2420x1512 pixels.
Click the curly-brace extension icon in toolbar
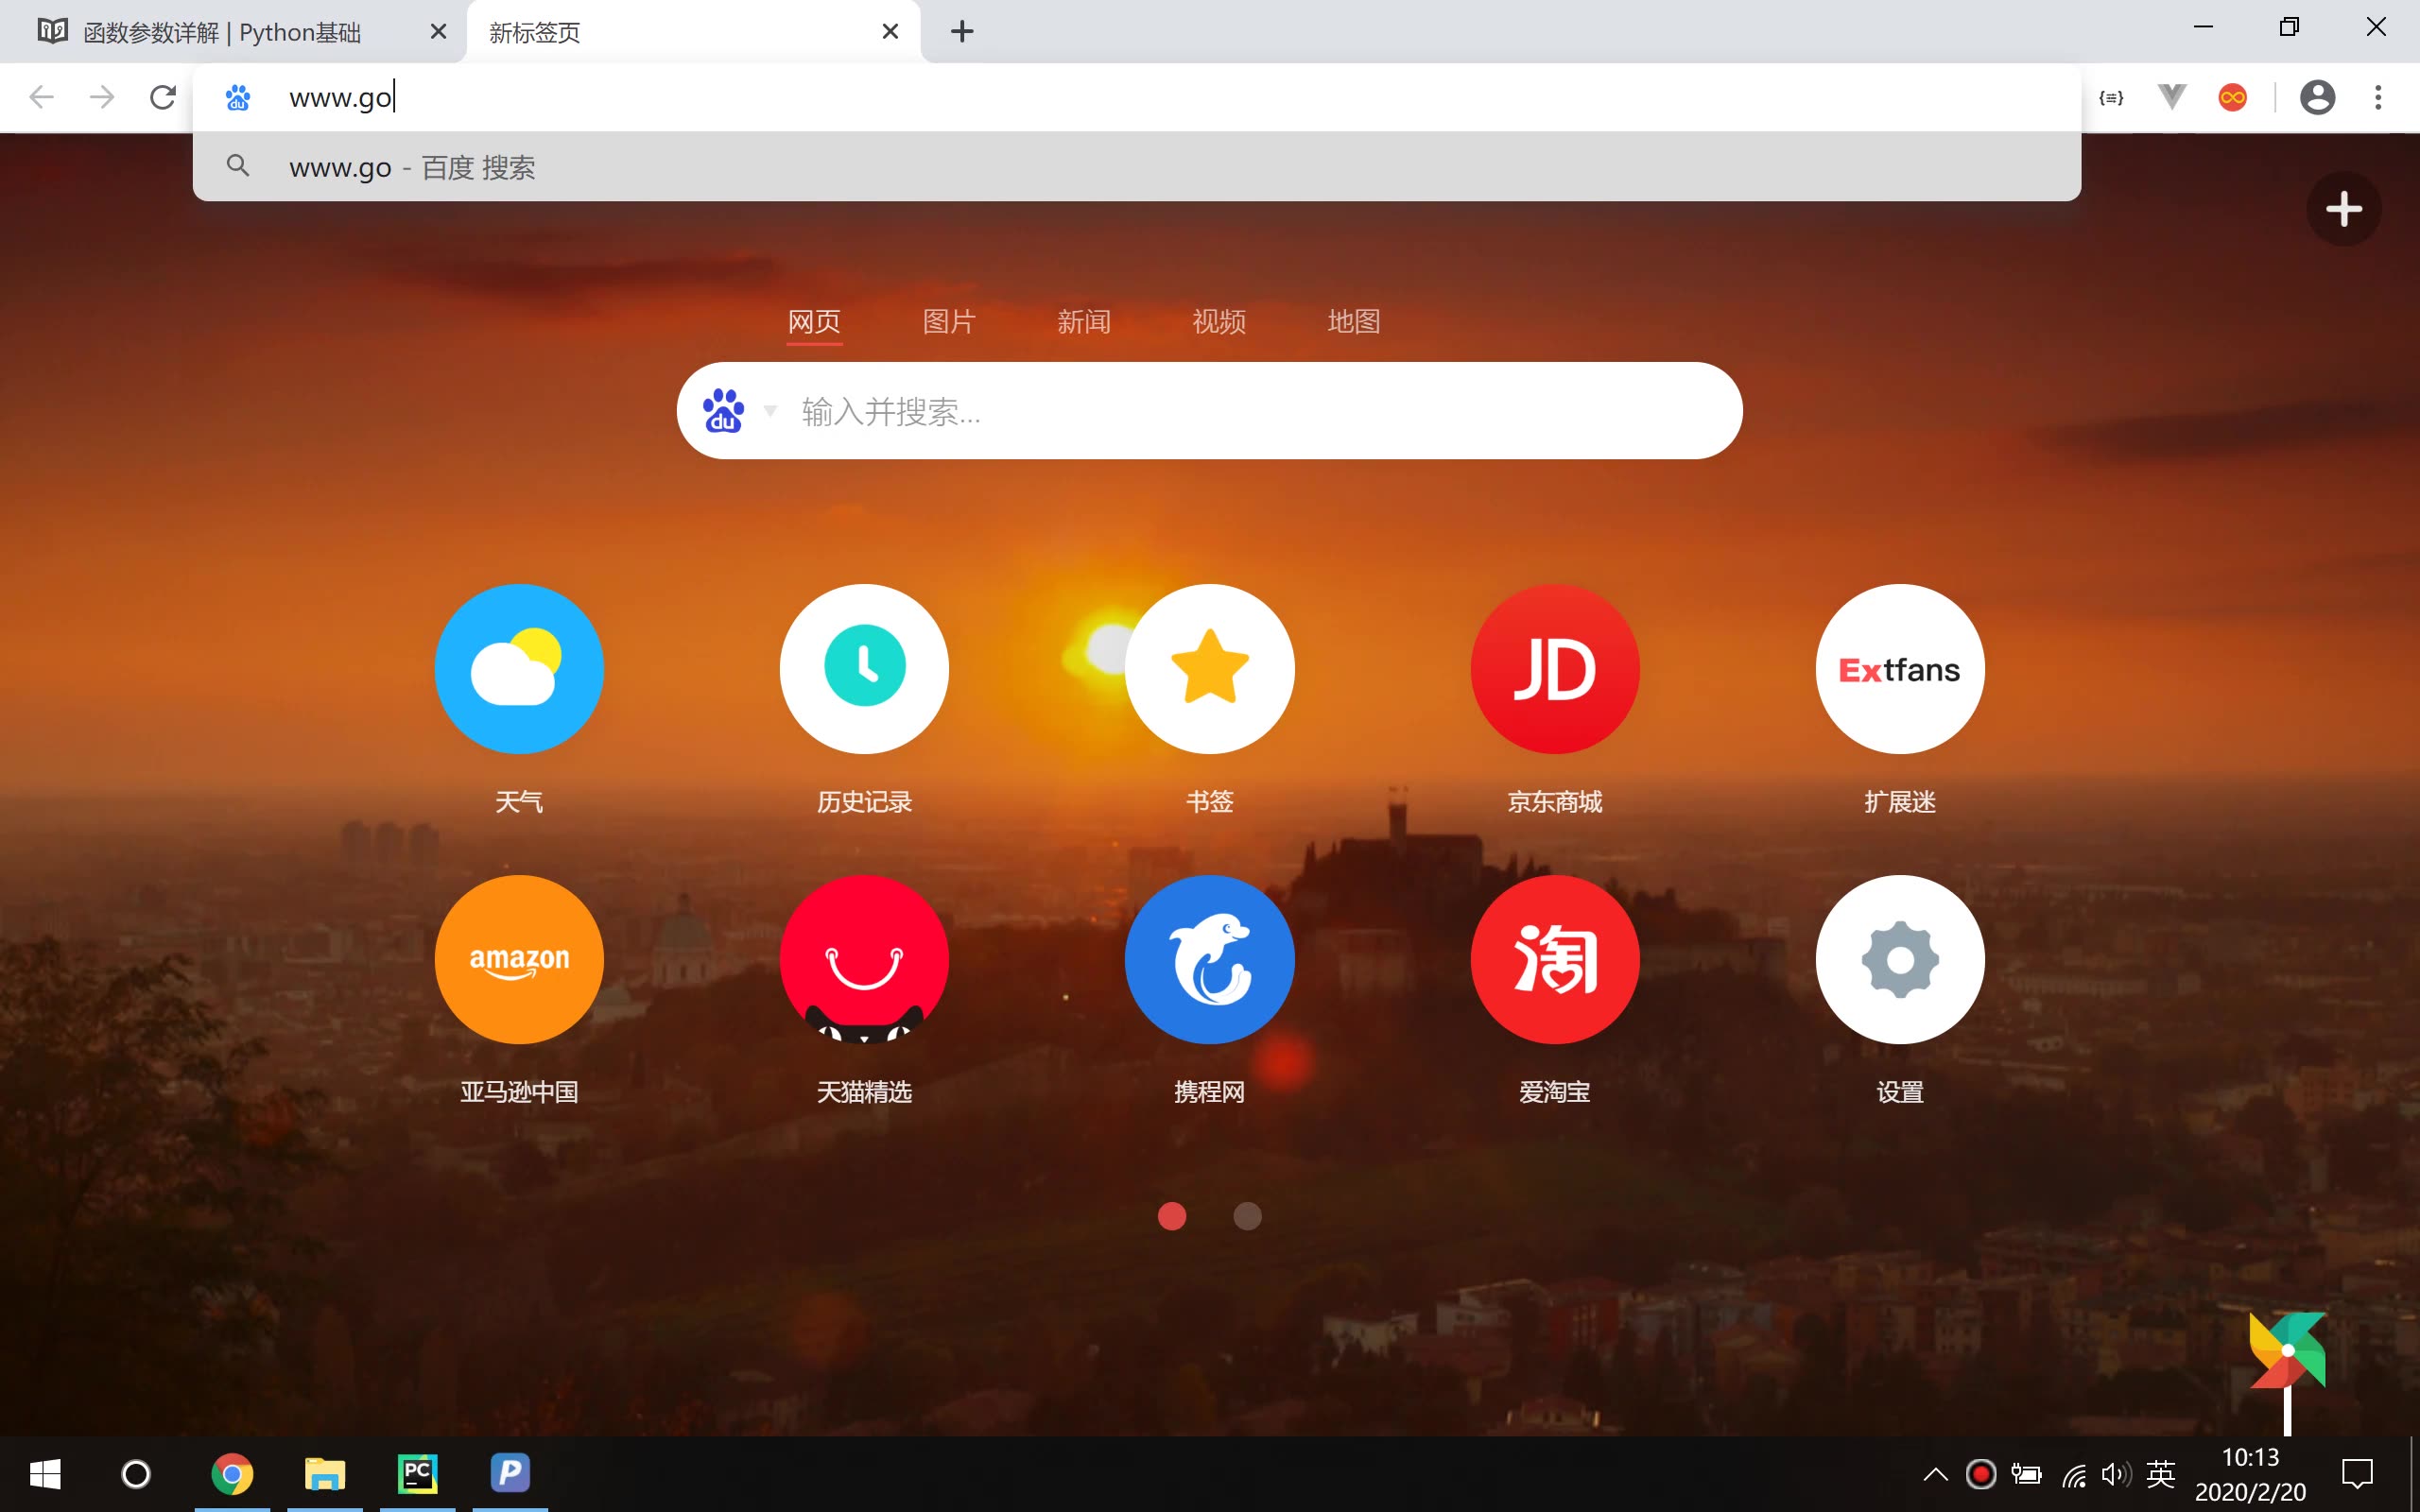click(2111, 97)
